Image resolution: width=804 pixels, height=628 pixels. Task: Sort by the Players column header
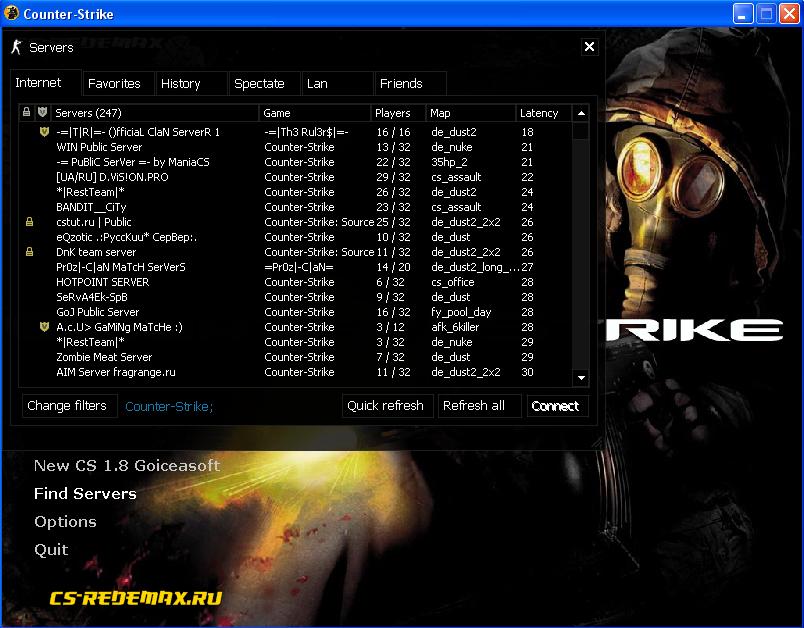[x=398, y=113]
